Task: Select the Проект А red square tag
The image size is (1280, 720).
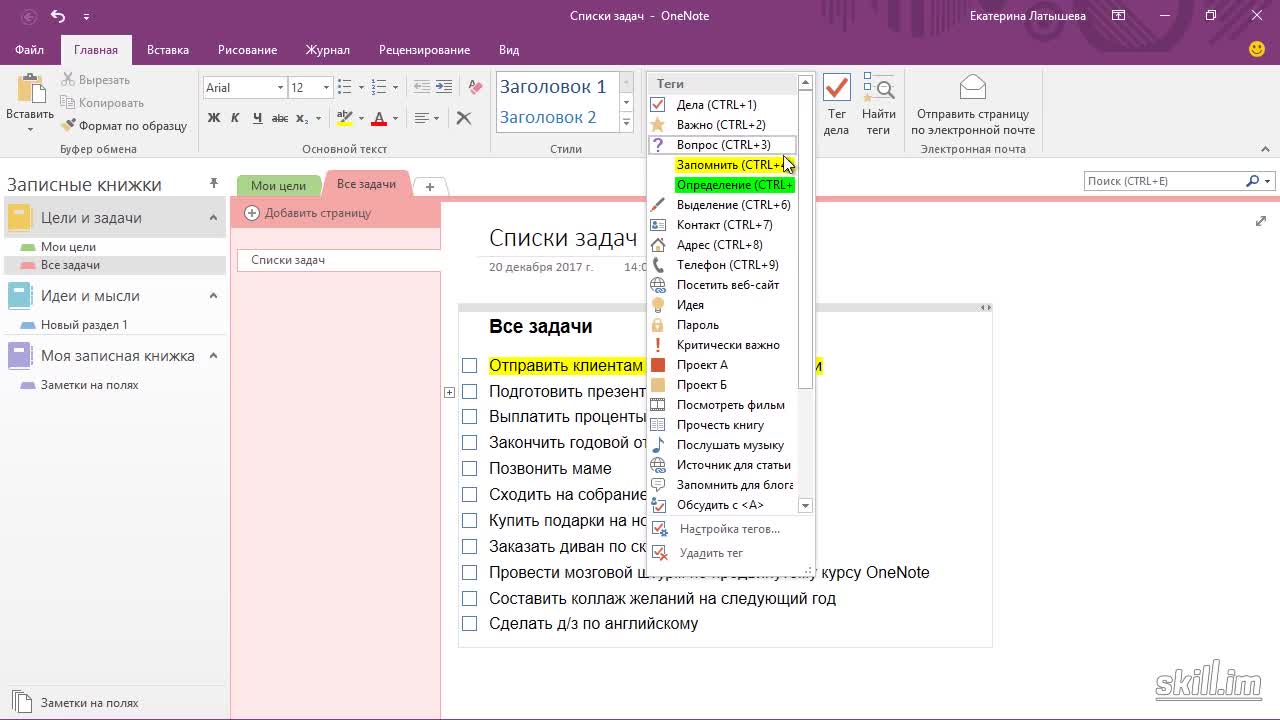Action: pos(722,365)
